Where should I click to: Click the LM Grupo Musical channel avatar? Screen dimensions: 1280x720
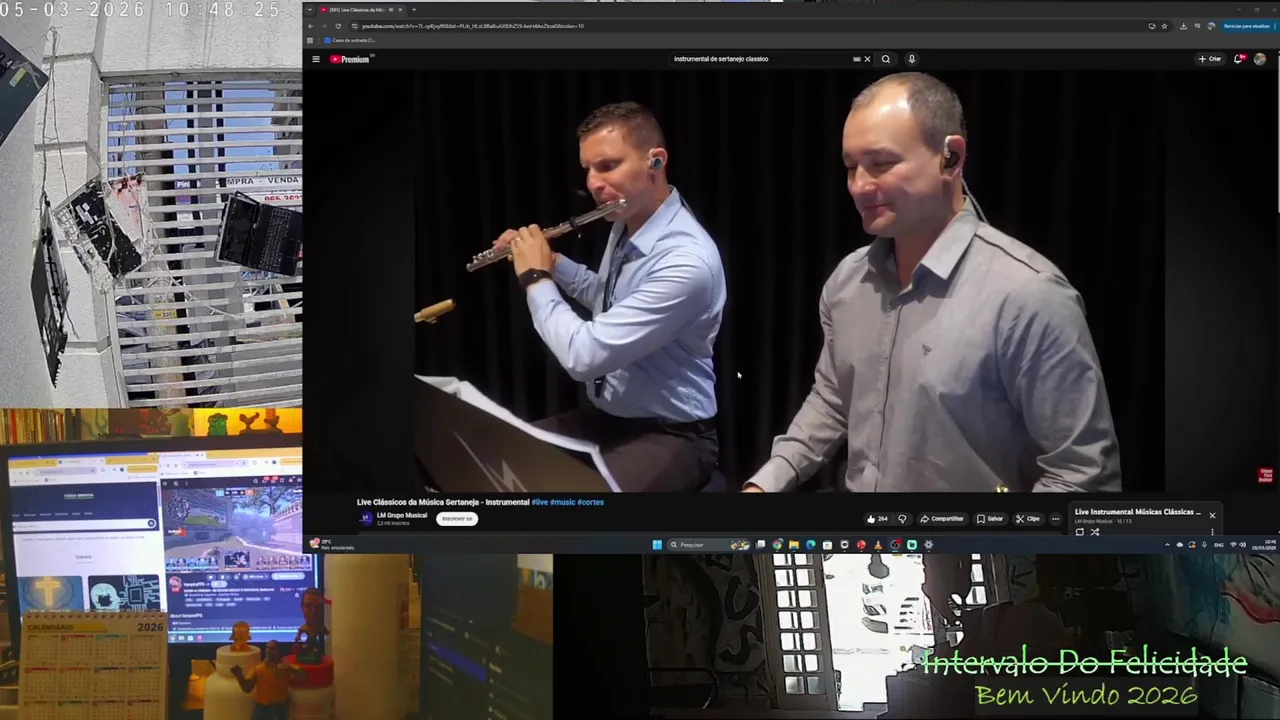(x=366, y=518)
